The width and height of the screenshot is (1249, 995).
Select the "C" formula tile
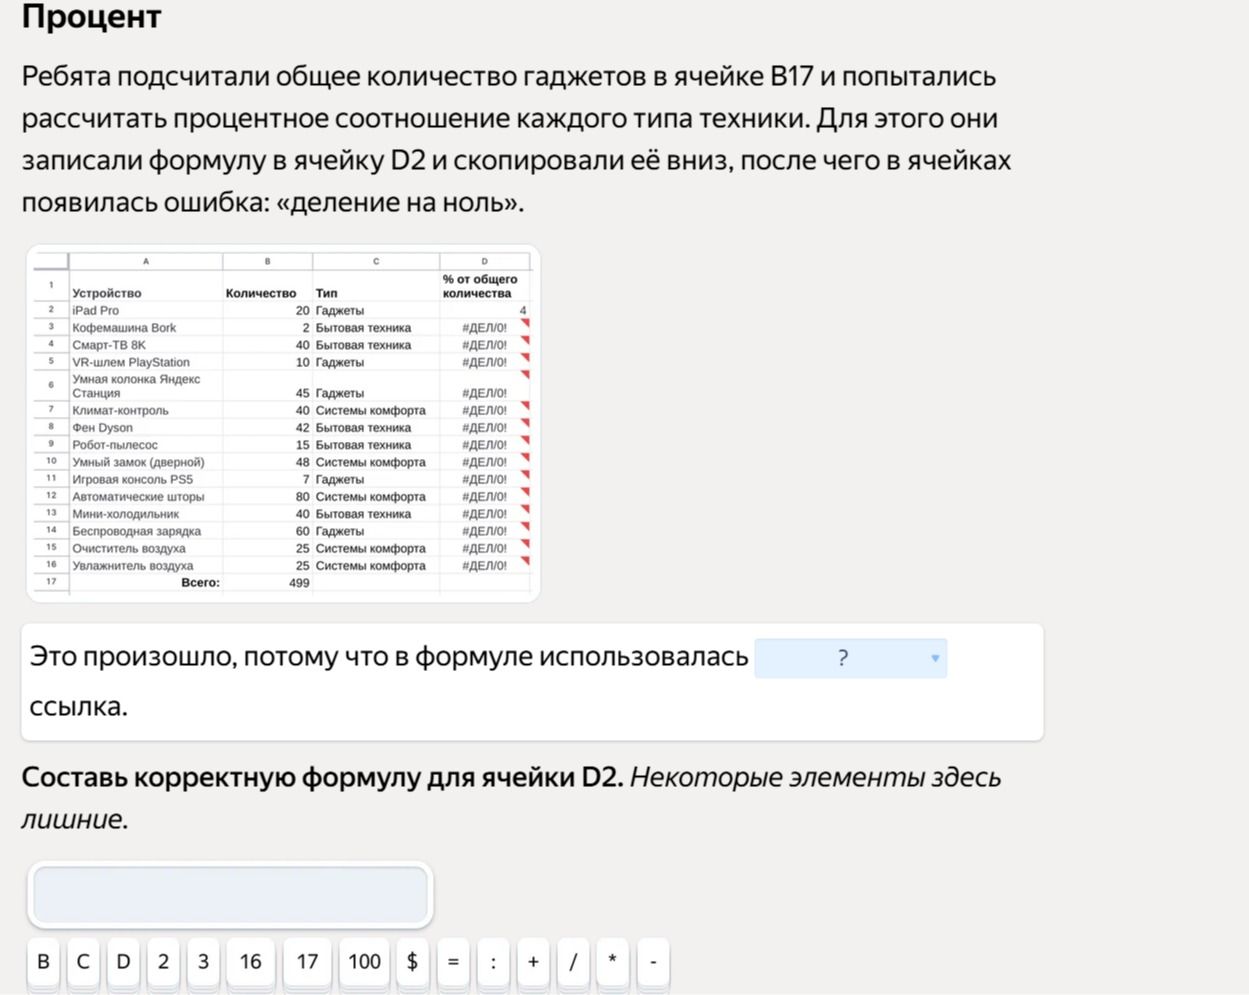coord(83,962)
